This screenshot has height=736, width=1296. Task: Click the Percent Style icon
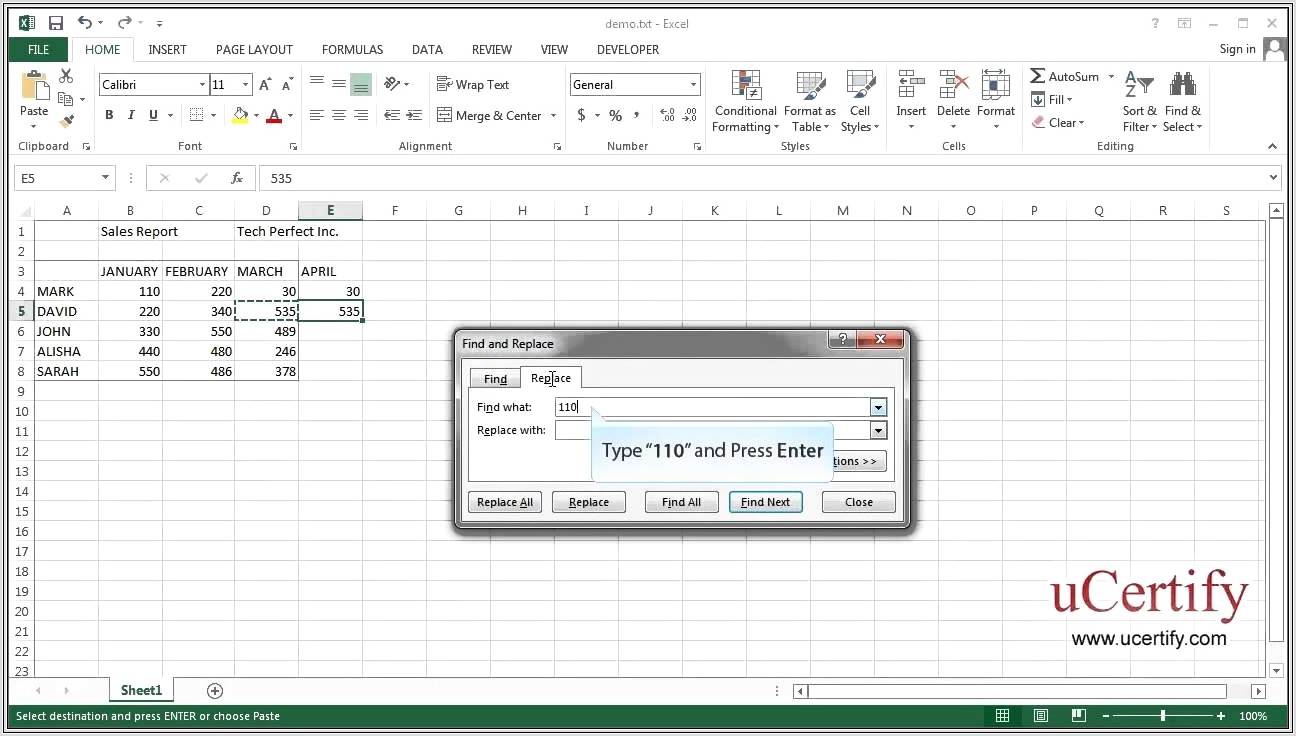pyautogui.click(x=615, y=115)
